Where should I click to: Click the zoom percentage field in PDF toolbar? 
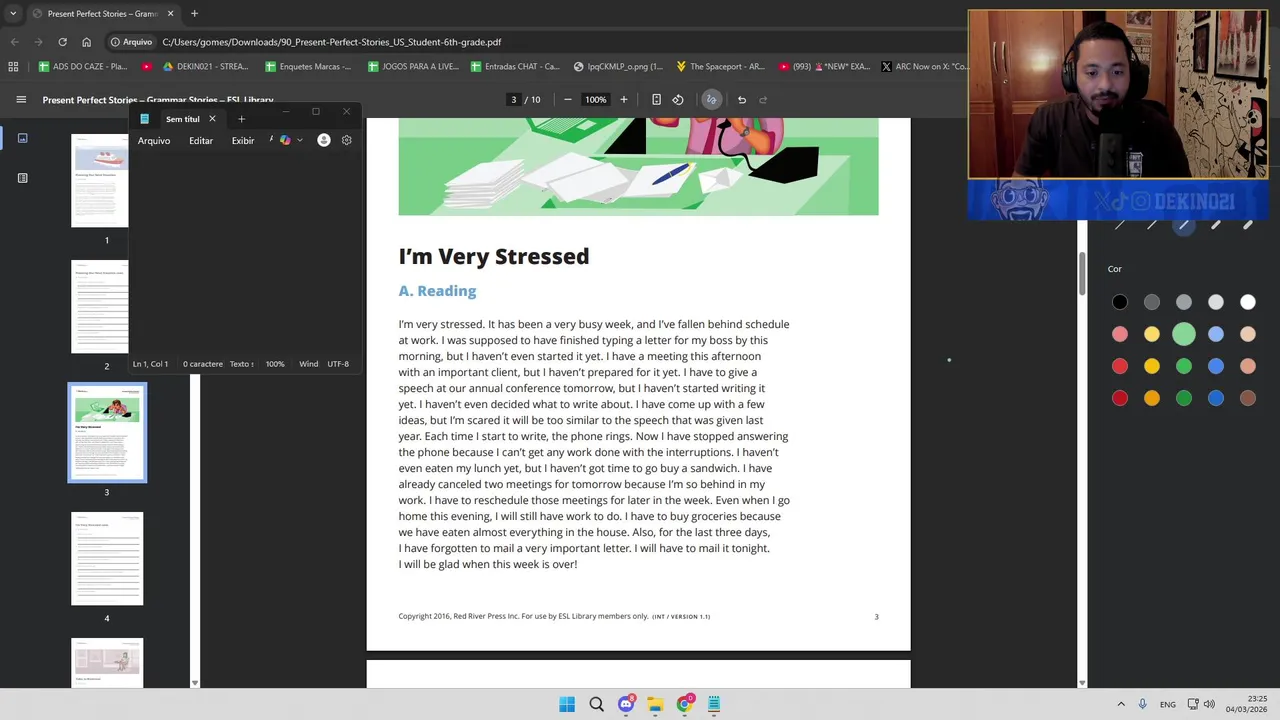[x=596, y=99]
